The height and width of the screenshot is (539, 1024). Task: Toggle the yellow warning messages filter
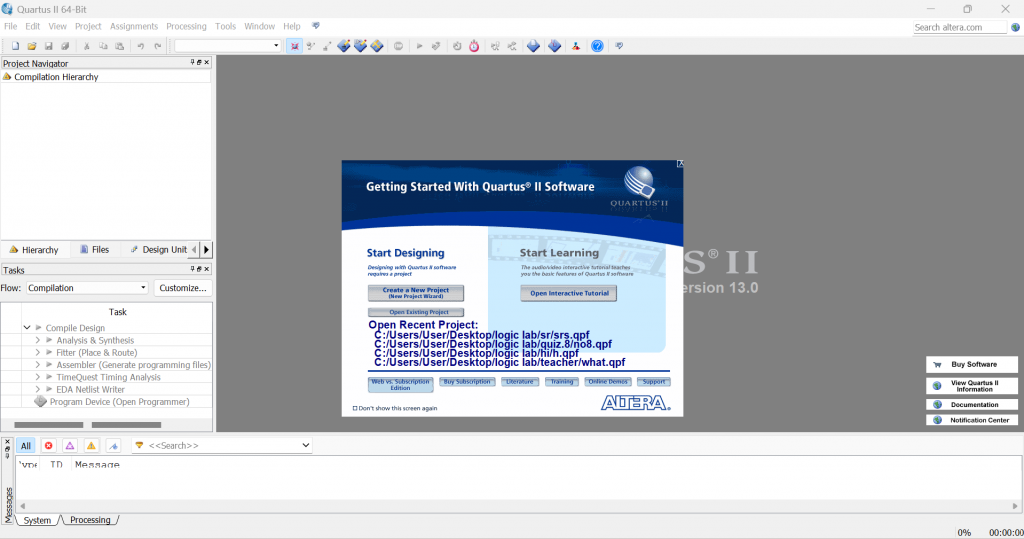(x=91, y=446)
